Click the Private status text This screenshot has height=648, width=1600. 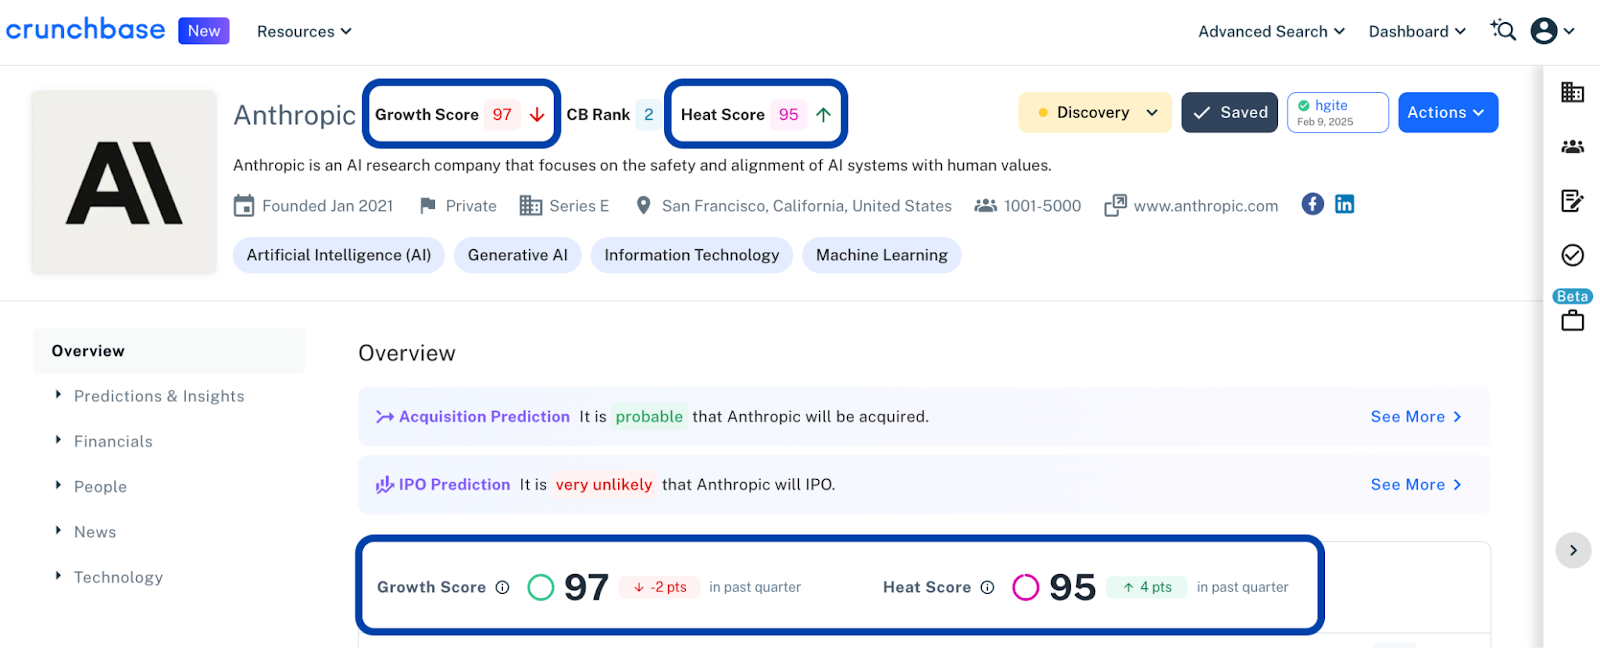pyautogui.click(x=471, y=206)
